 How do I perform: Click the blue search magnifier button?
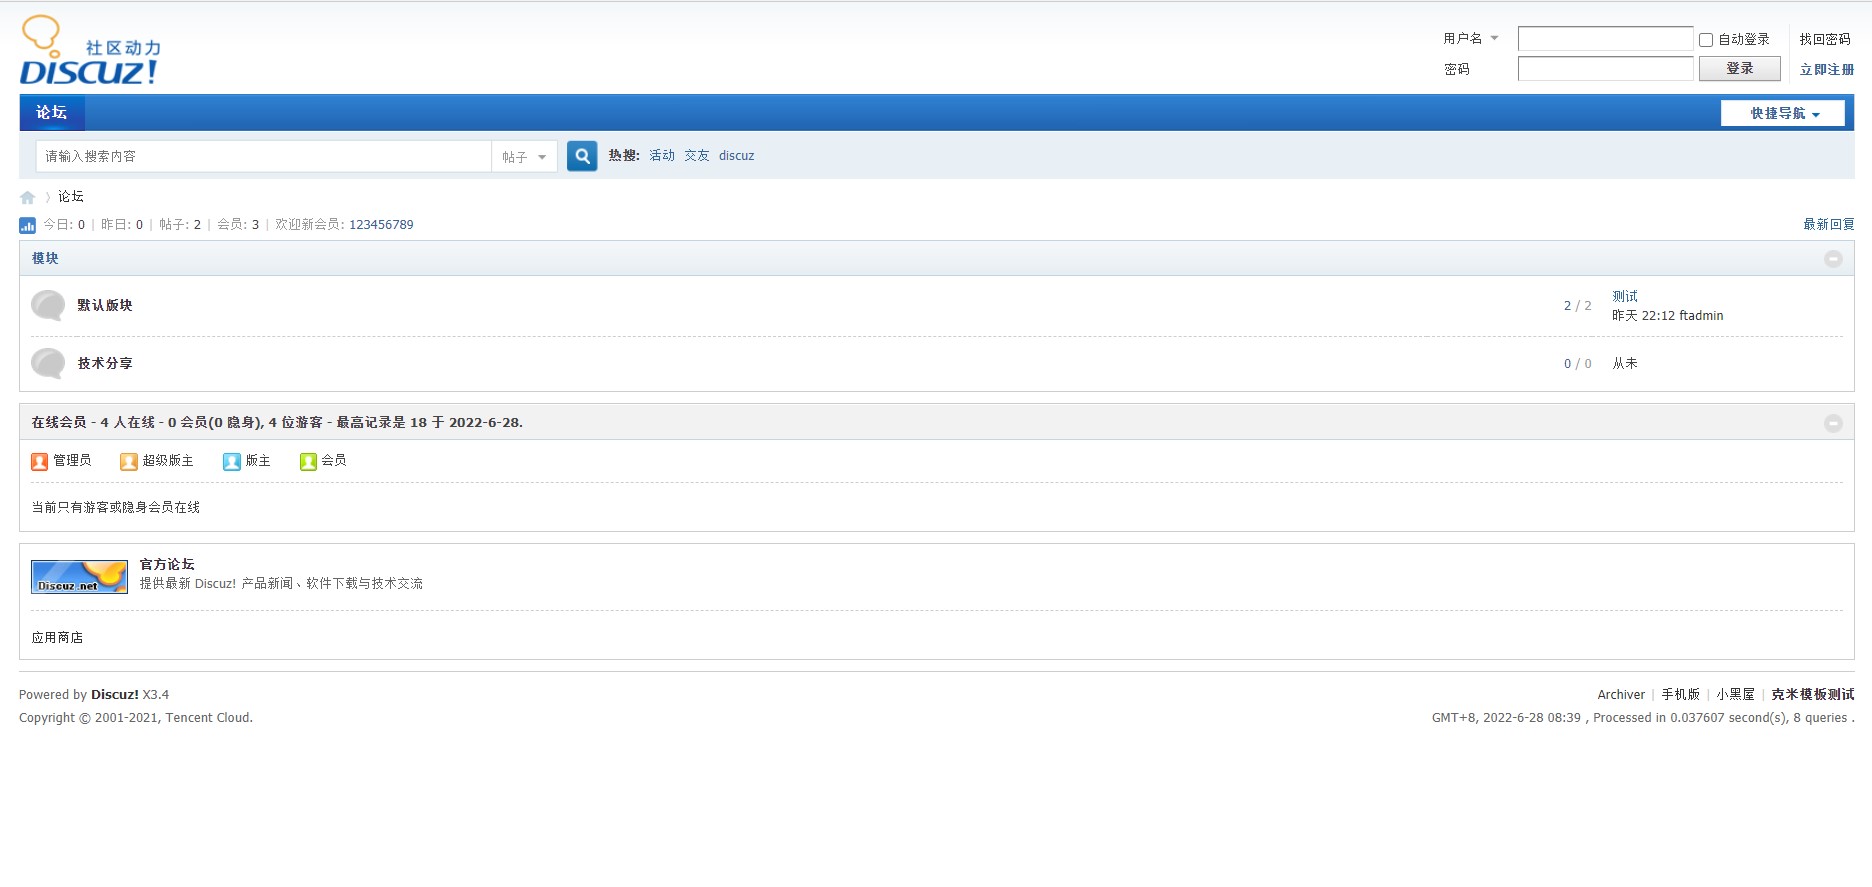[582, 156]
